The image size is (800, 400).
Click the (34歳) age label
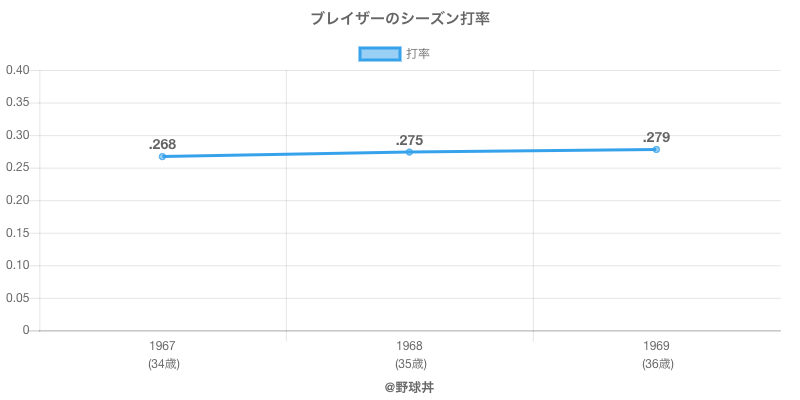163,364
